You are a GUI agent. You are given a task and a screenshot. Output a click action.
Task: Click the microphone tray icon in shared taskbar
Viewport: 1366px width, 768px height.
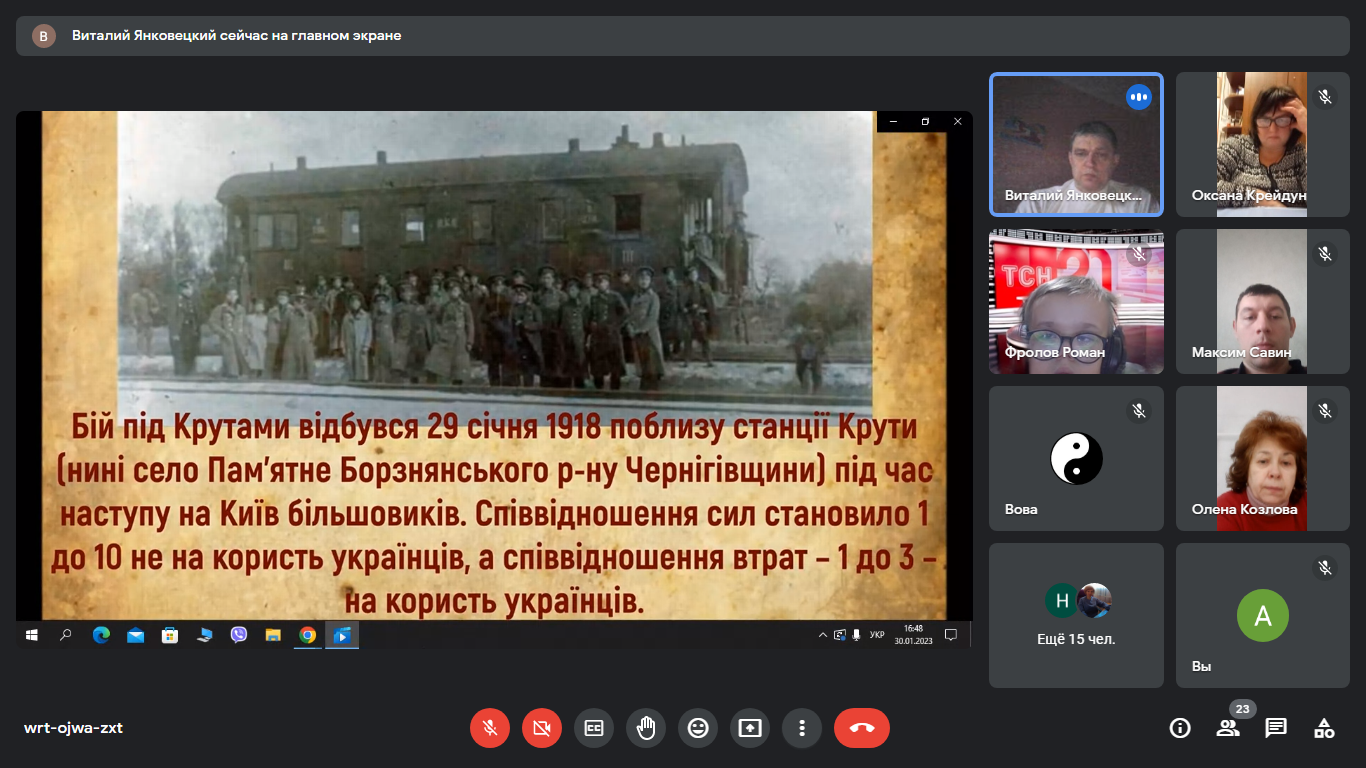(x=856, y=634)
